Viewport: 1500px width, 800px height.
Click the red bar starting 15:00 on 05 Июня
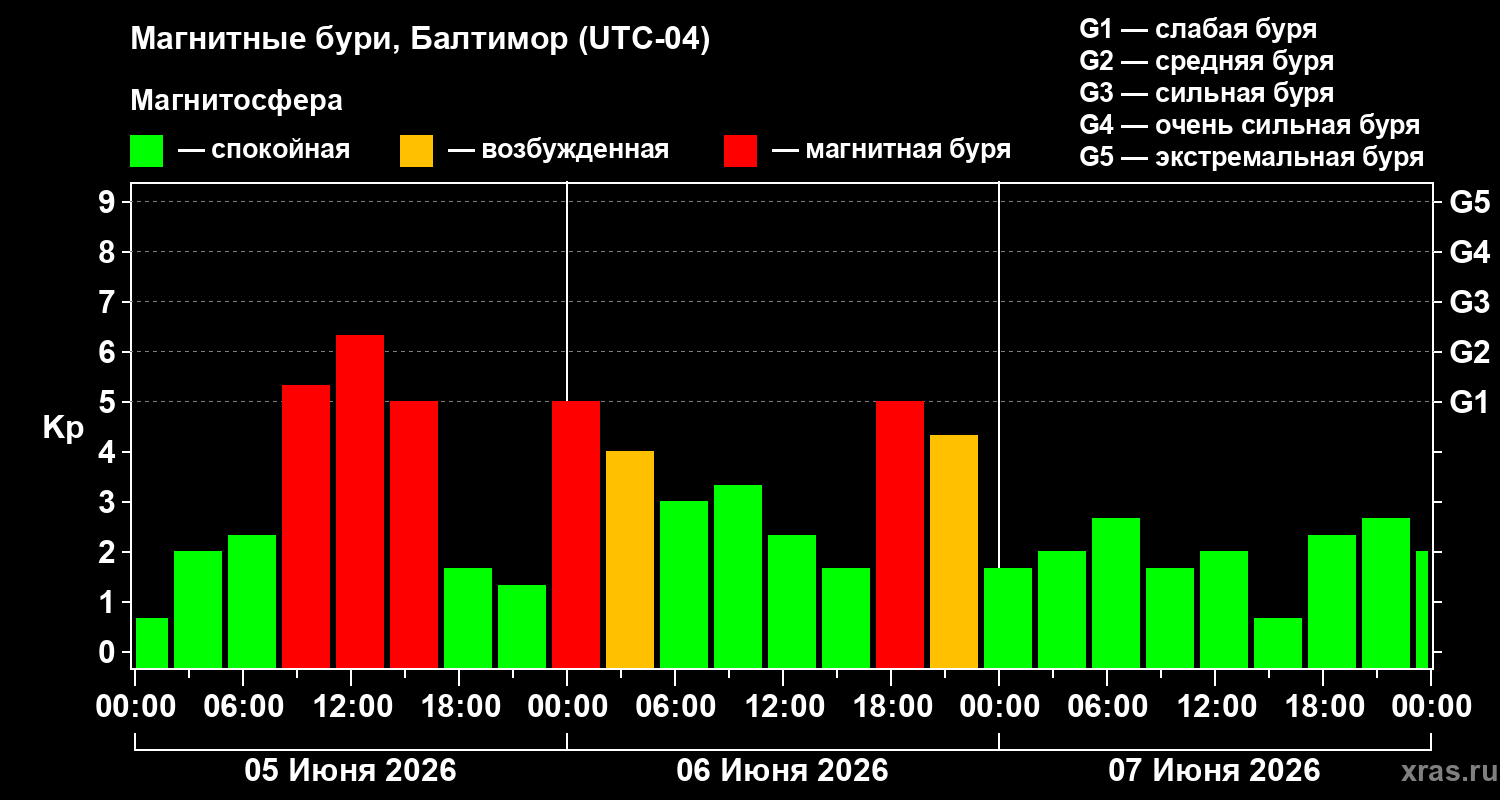point(414,534)
